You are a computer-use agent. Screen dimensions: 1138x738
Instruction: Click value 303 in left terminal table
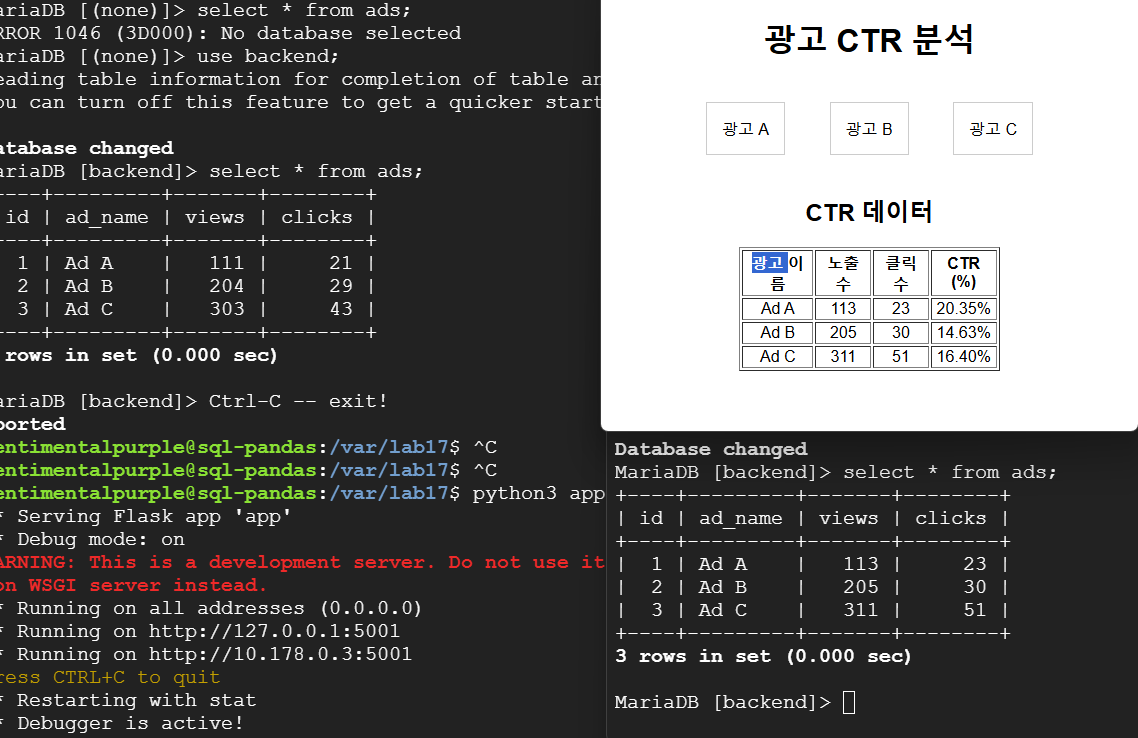(x=226, y=309)
